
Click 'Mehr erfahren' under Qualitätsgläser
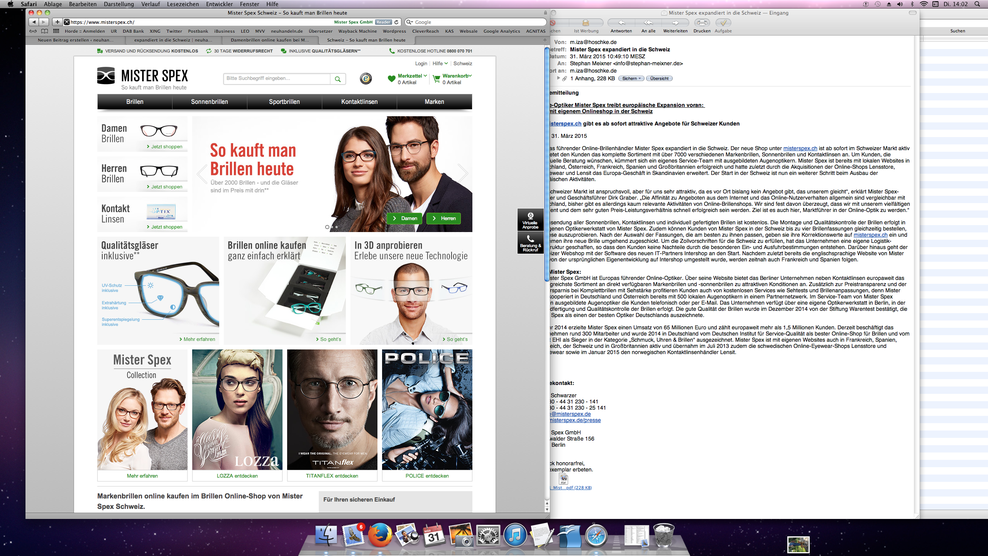[x=197, y=339]
